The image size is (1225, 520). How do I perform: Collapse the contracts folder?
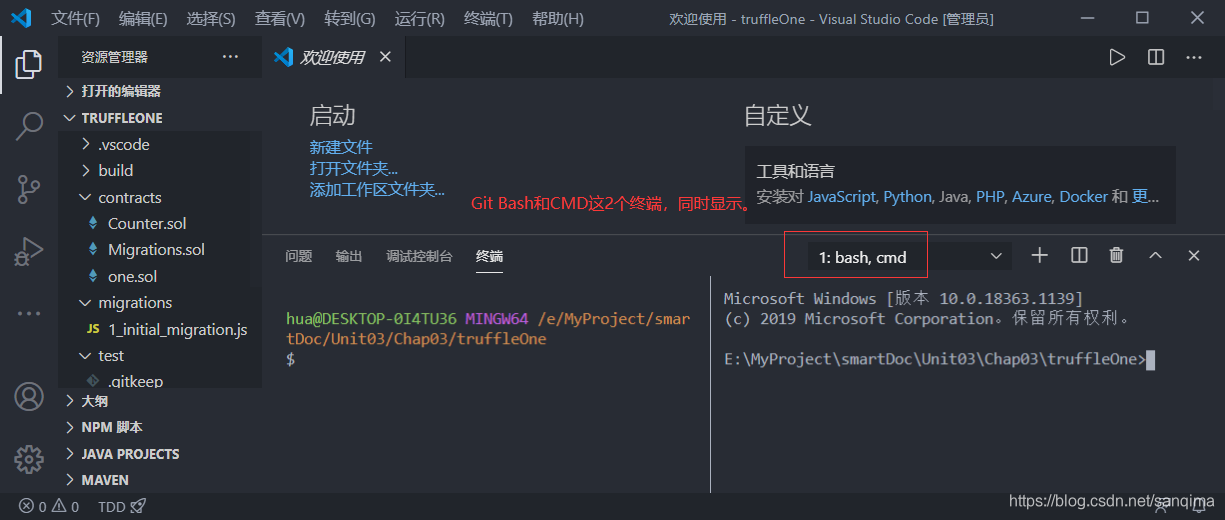(x=160, y=197)
